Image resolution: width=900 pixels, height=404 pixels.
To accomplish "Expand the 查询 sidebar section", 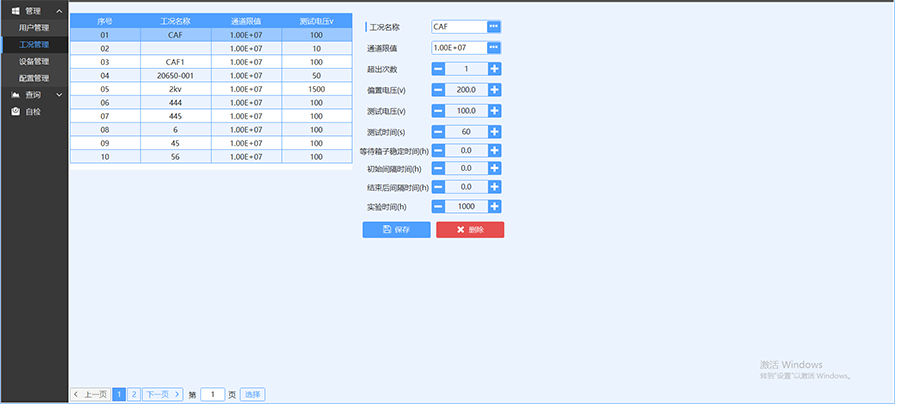I will click(x=59, y=95).
